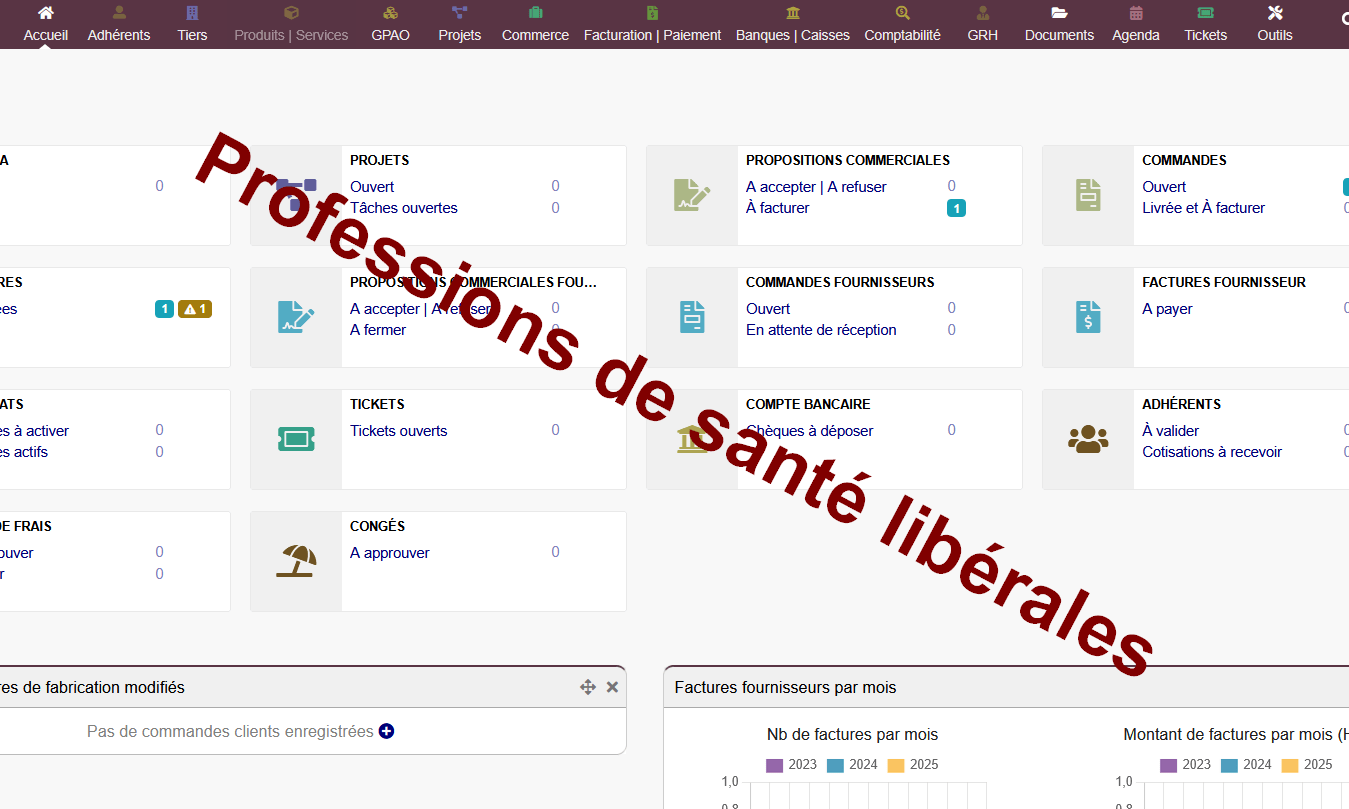1349x809 pixels.
Task: Click the plus icon after 'clients enregistrées'
Action: (386, 731)
